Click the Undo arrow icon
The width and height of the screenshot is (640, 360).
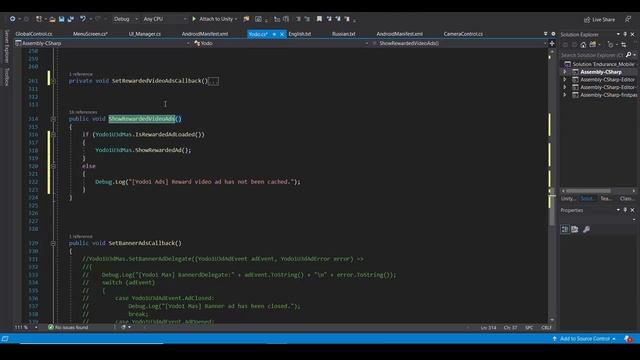(83, 19)
